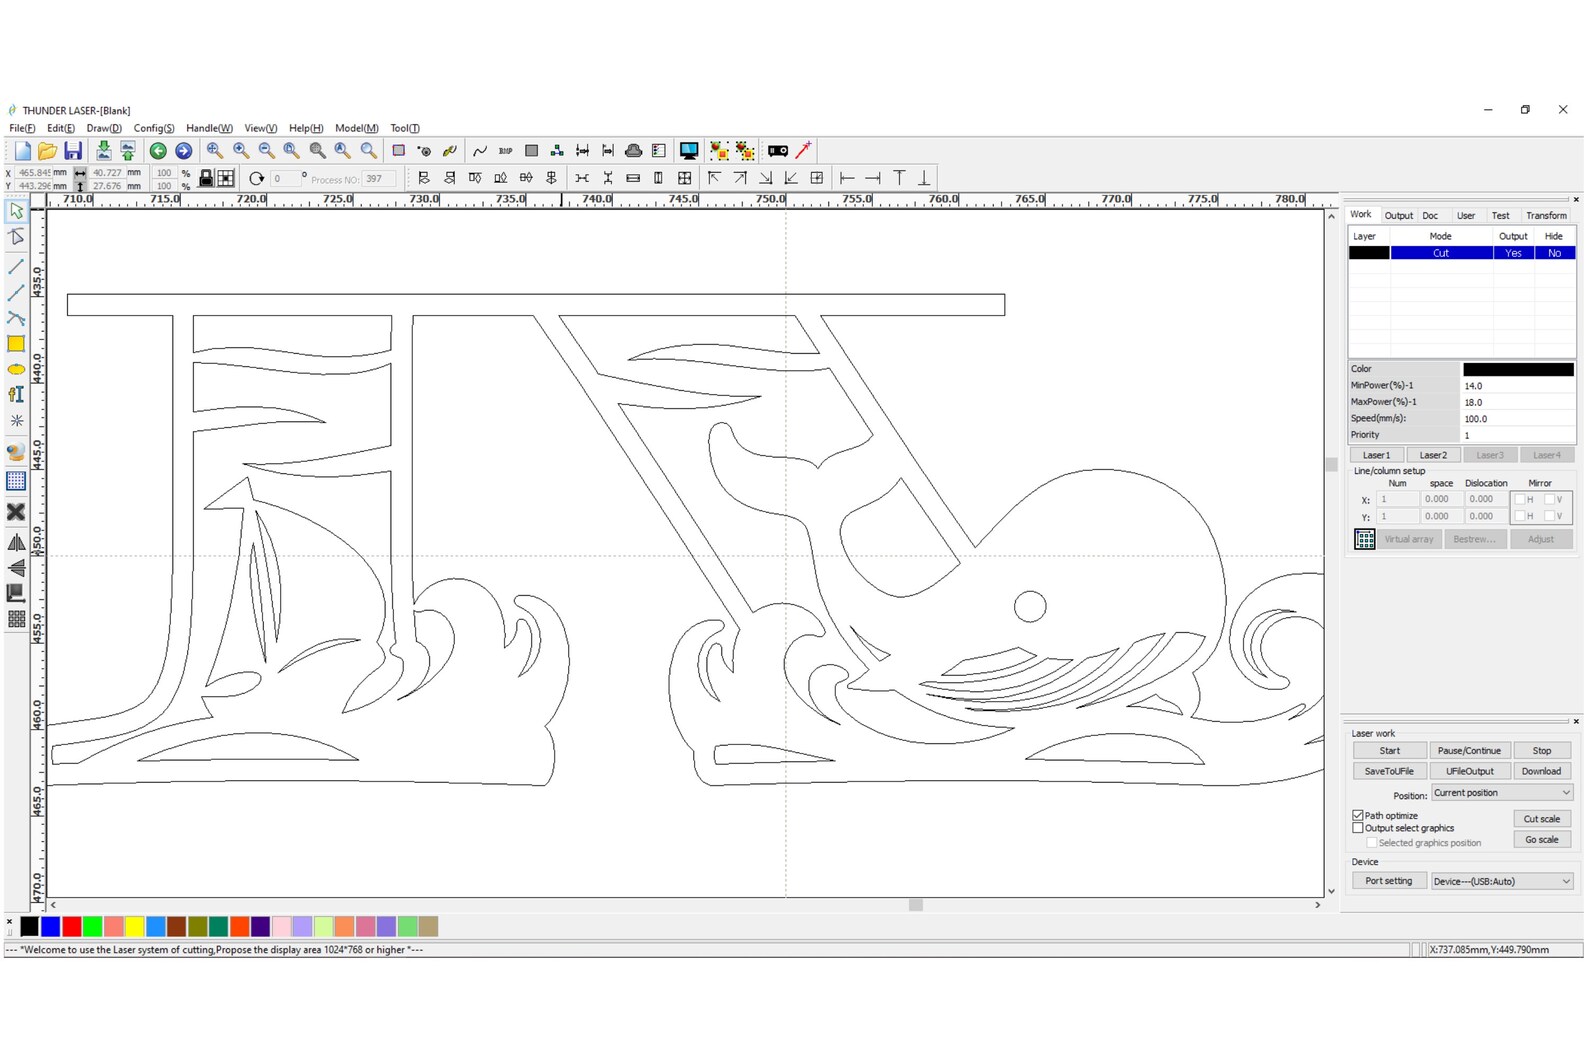Open the Handle menu

[x=209, y=128]
